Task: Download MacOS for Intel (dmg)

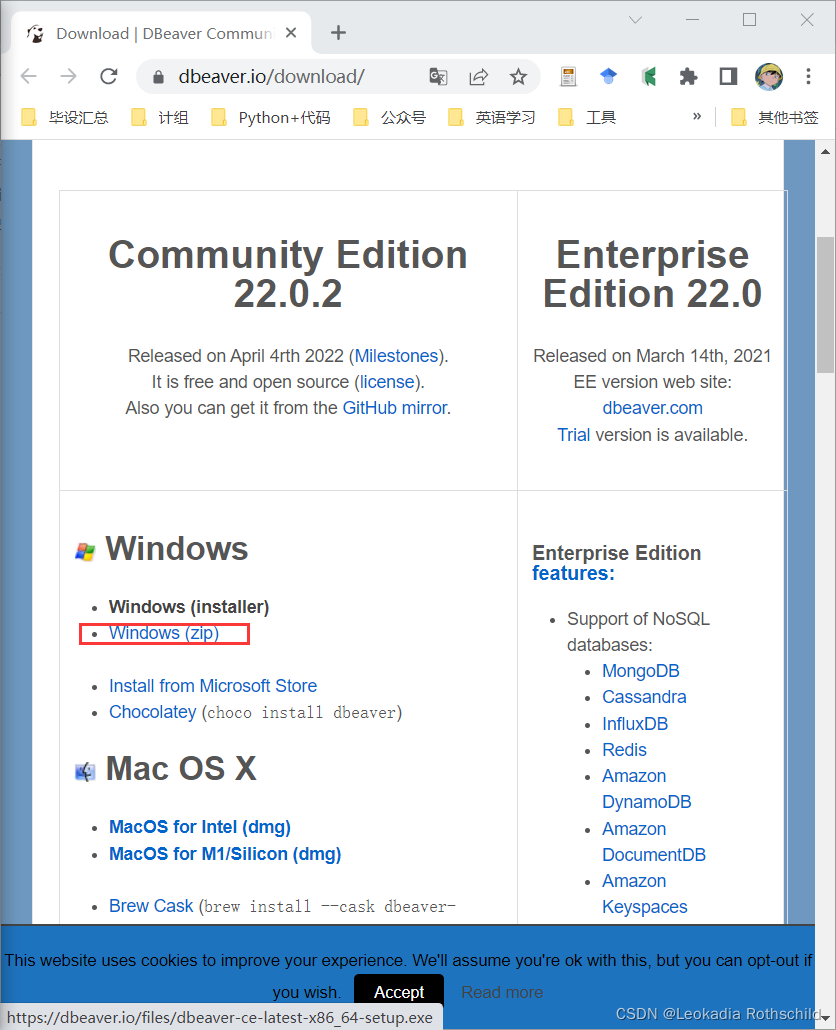Action: (x=200, y=827)
